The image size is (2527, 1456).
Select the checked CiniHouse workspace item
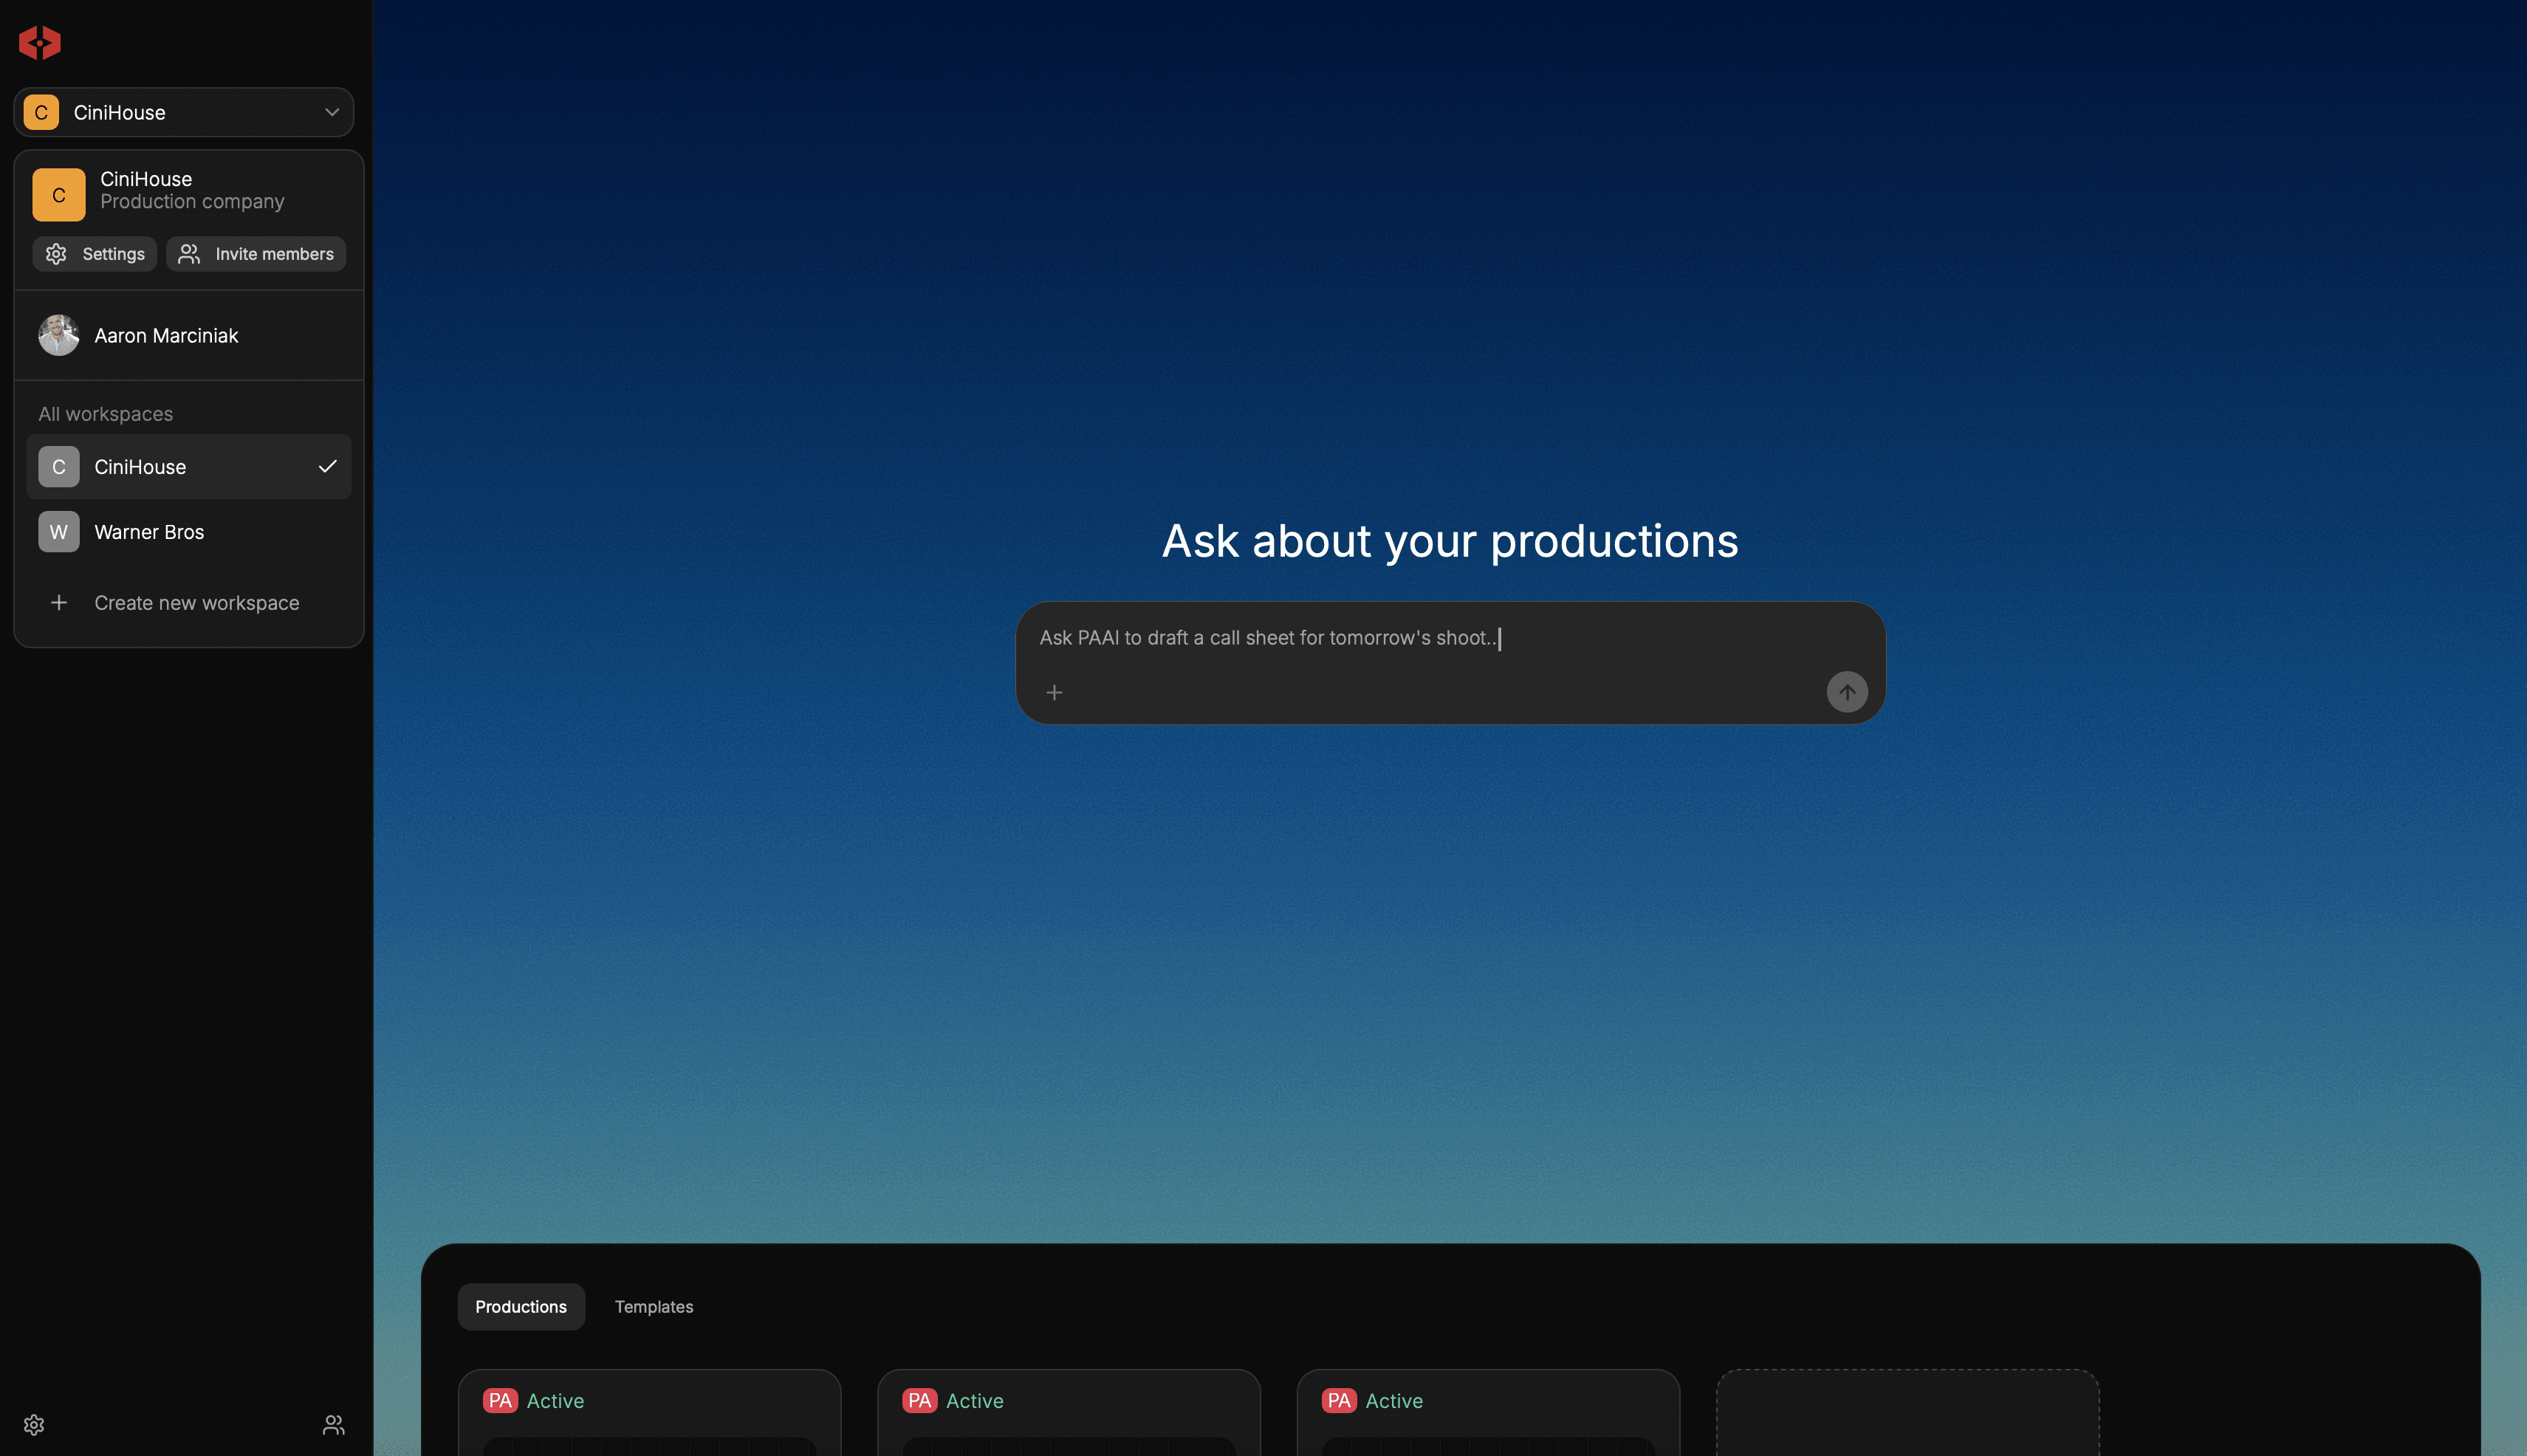(x=188, y=467)
